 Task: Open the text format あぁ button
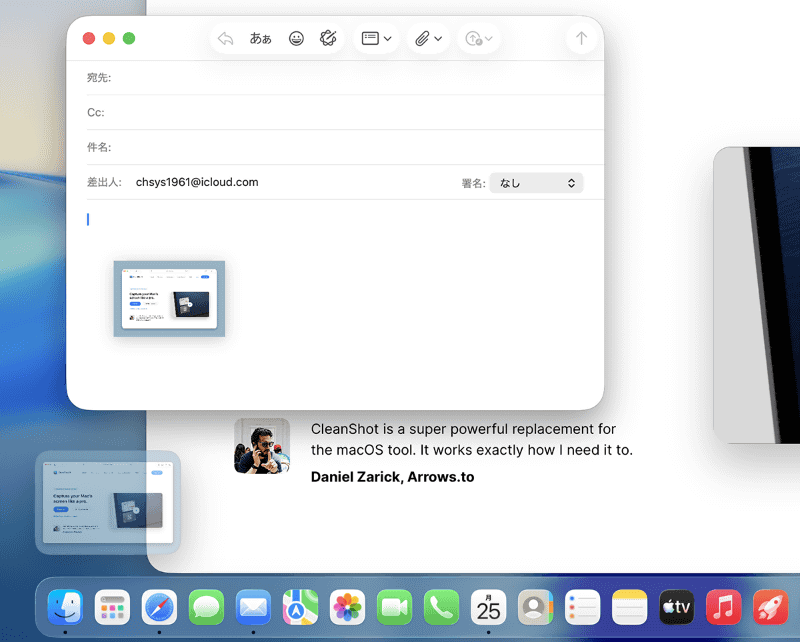pyautogui.click(x=260, y=38)
